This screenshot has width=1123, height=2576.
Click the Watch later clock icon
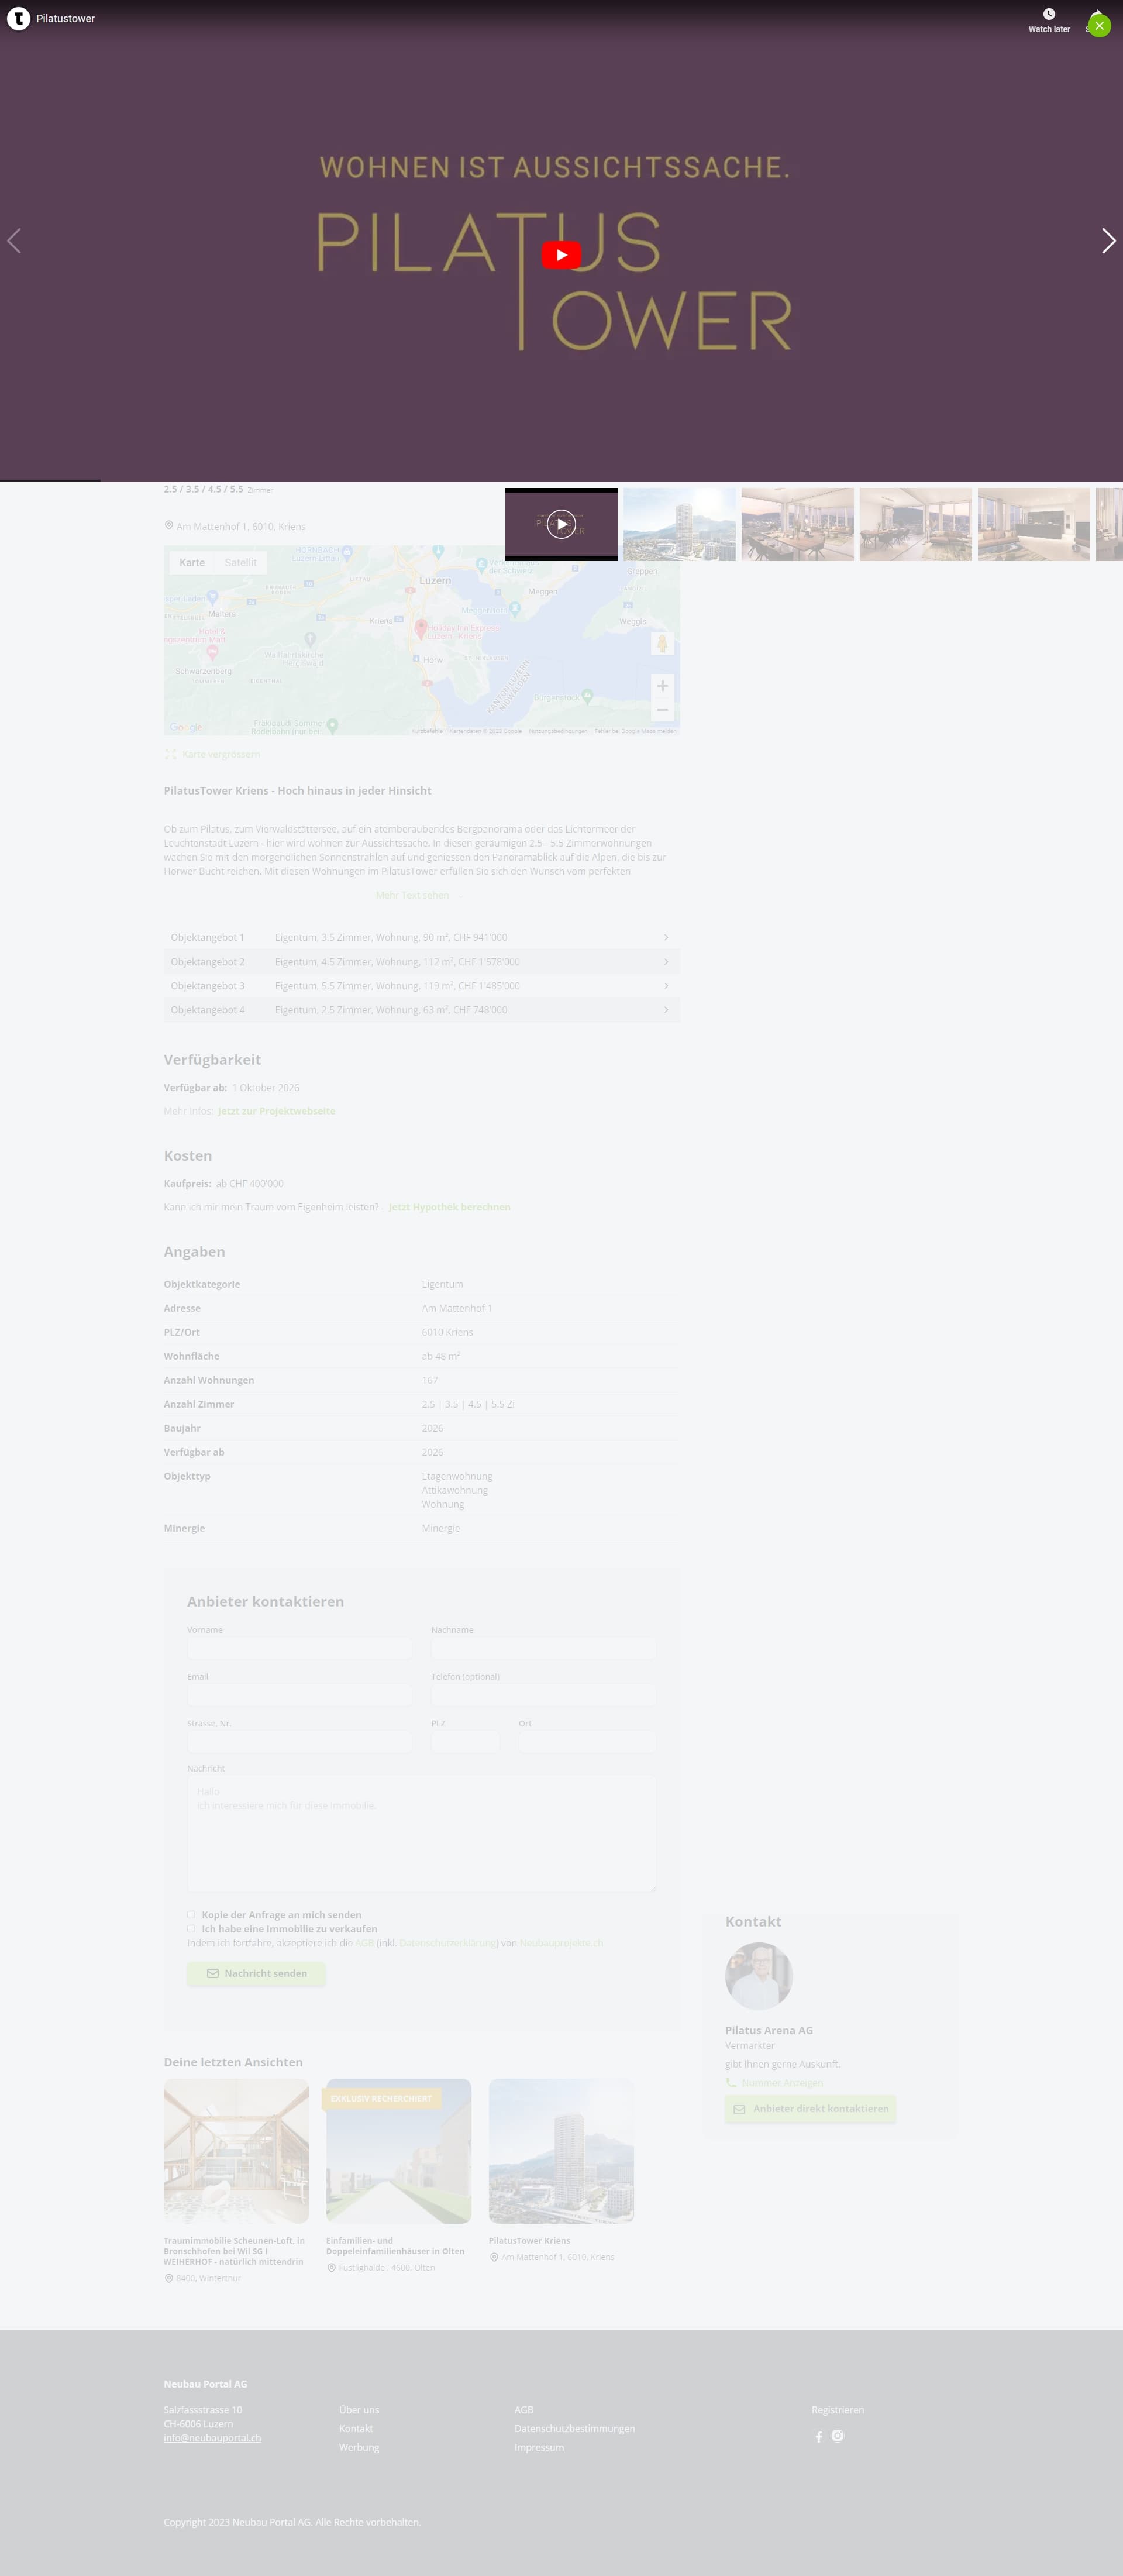1049,14
